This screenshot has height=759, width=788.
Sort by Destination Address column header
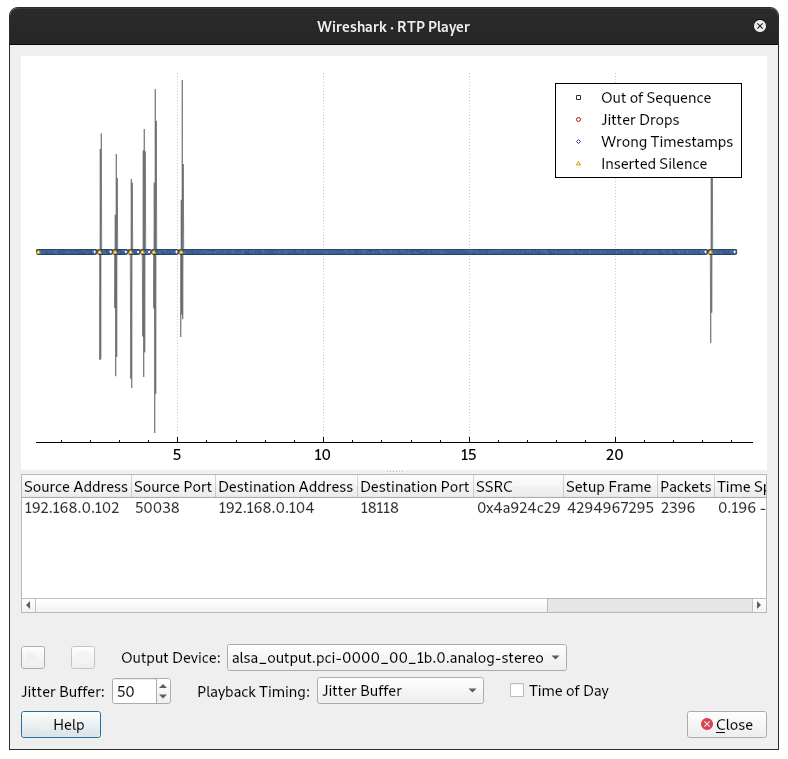[x=286, y=487]
